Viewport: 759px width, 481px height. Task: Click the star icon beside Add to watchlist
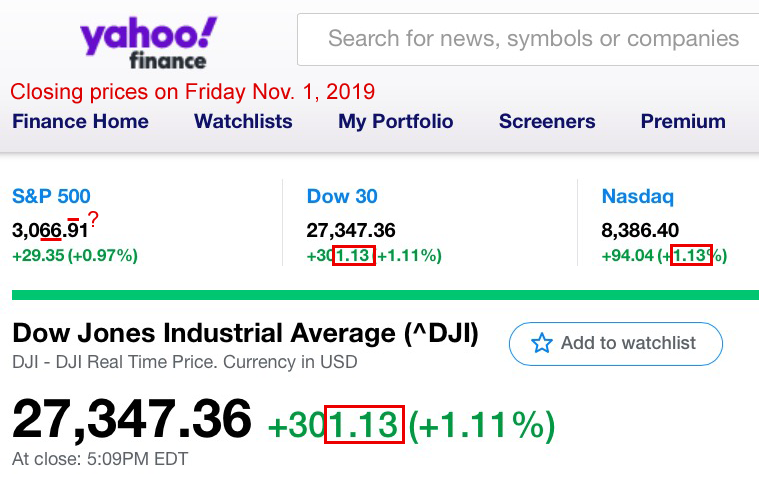coord(542,344)
